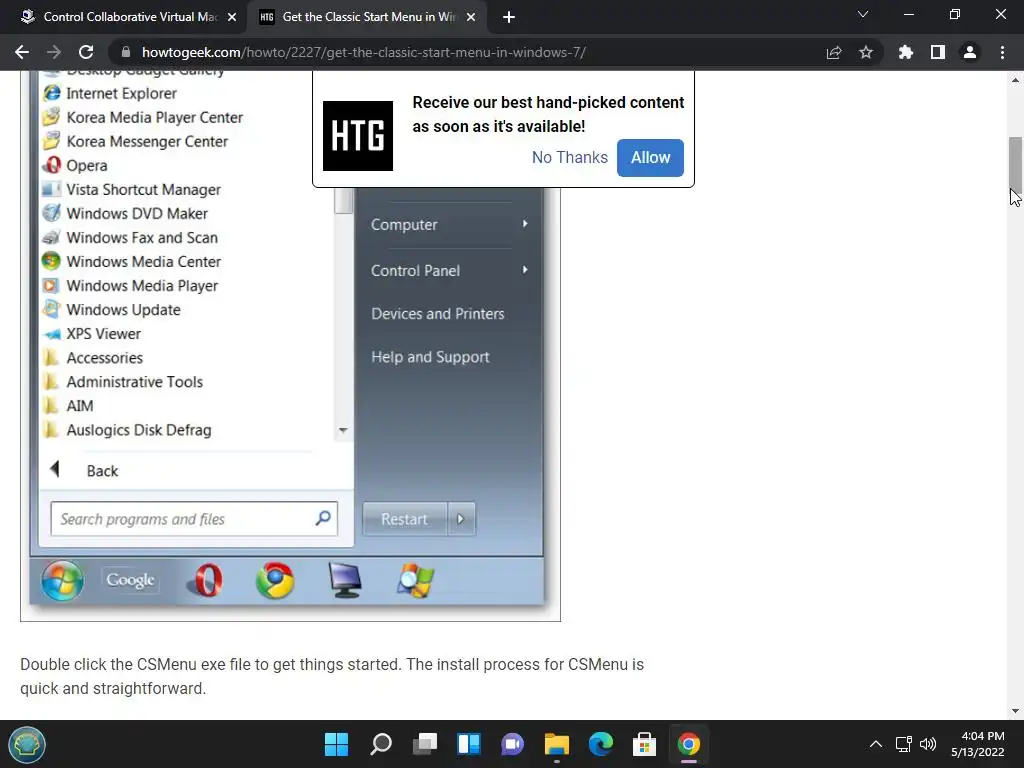
Task: Open Task View on the taskbar
Action: (424, 744)
